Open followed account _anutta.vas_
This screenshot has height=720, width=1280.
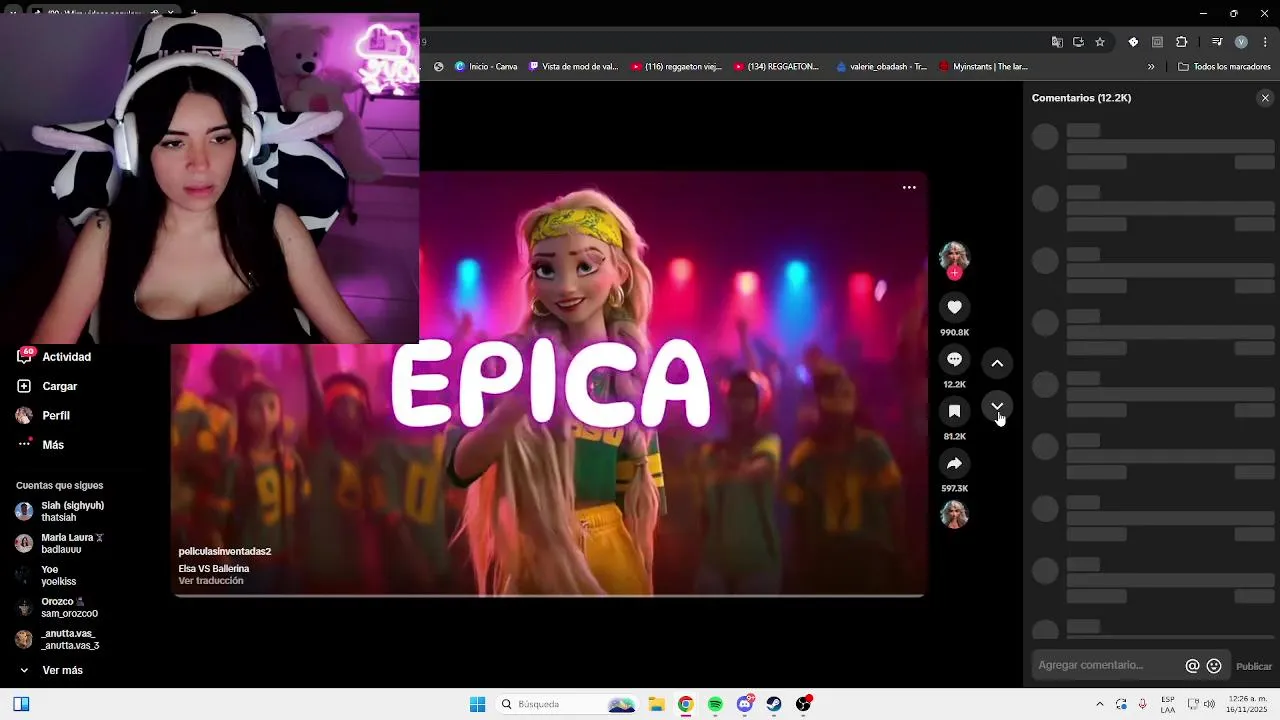[x=58, y=639]
